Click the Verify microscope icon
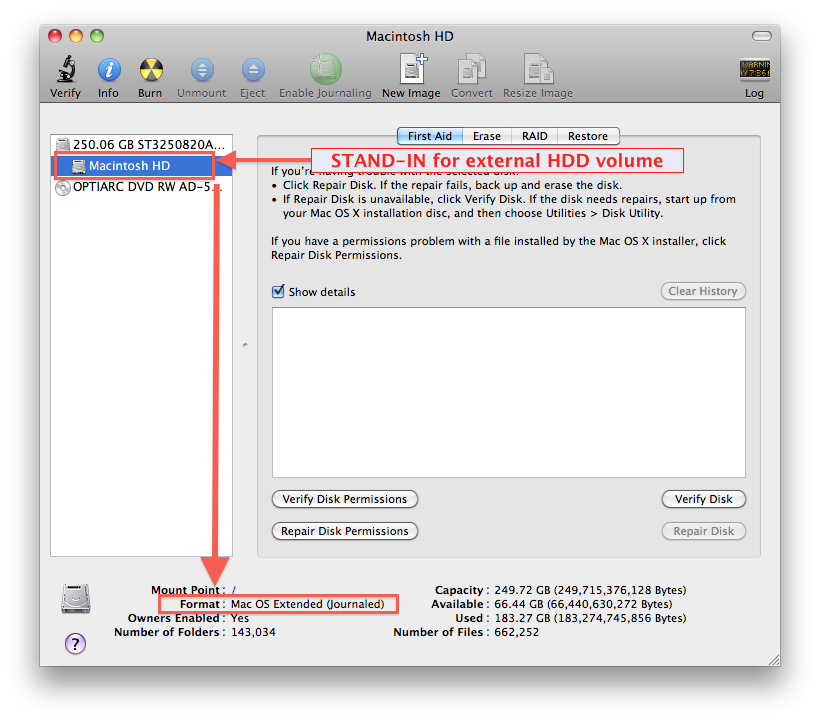The height and width of the screenshot is (721, 820). (66, 69)
